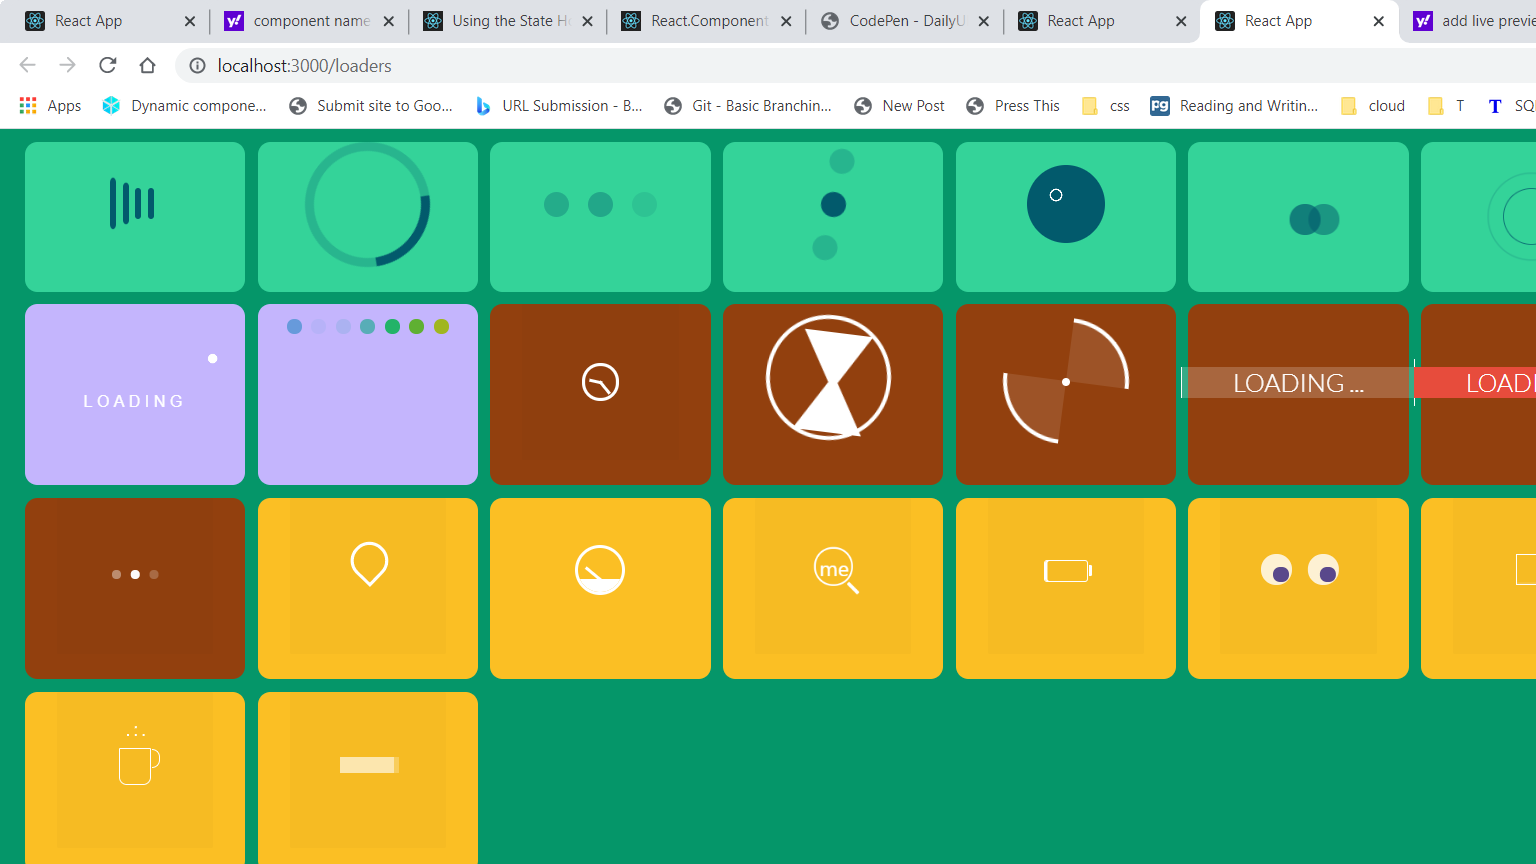Click the googly eyes loader icon
The width and height of the screenshot is (1536, 864).
(1299, 570)
